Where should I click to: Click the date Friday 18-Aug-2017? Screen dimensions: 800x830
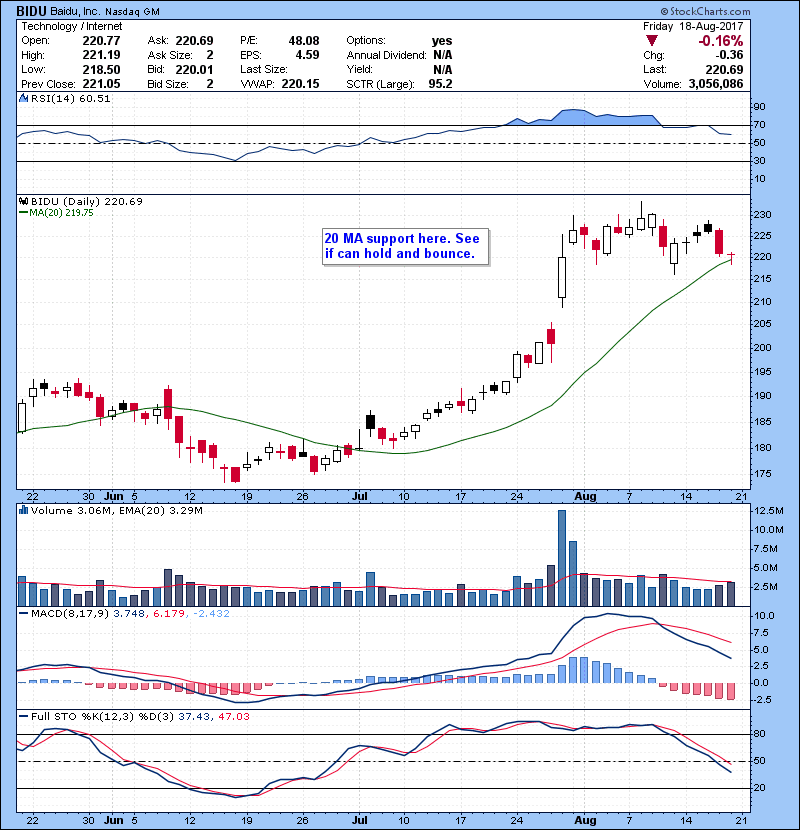pyautogui.click(x=693, y=26)
